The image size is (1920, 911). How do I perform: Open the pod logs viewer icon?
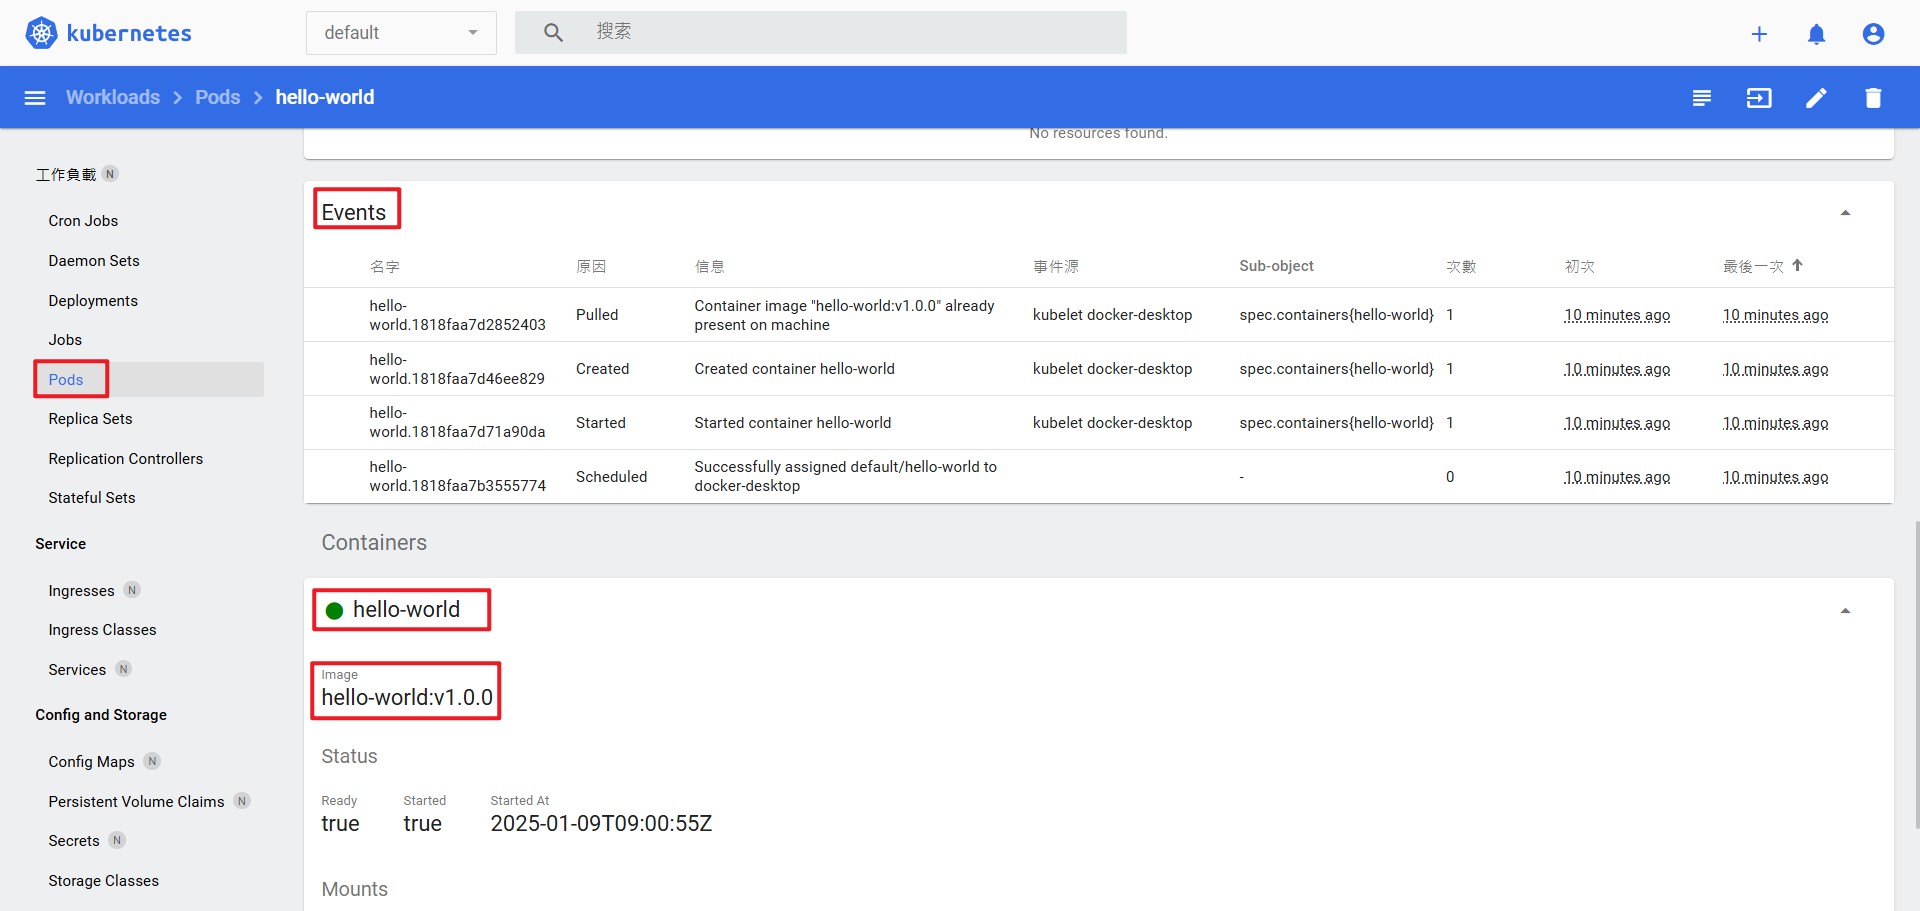point(1703,97)
